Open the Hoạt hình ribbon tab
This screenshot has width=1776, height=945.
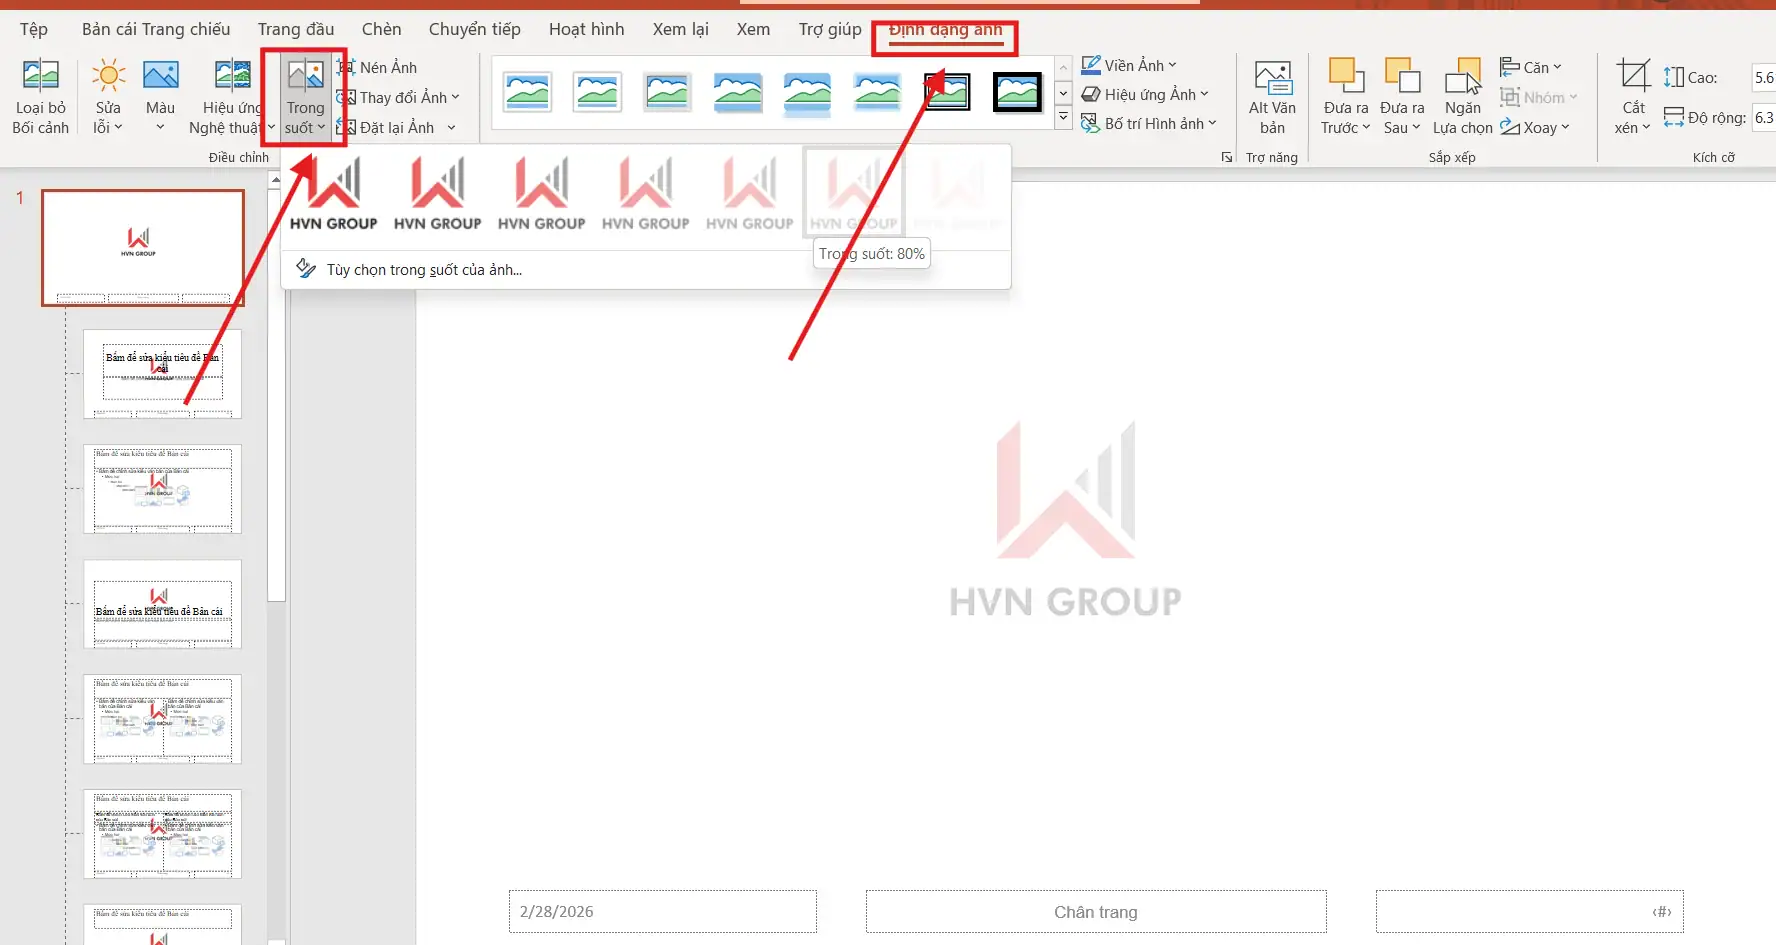tap(587, 29)
